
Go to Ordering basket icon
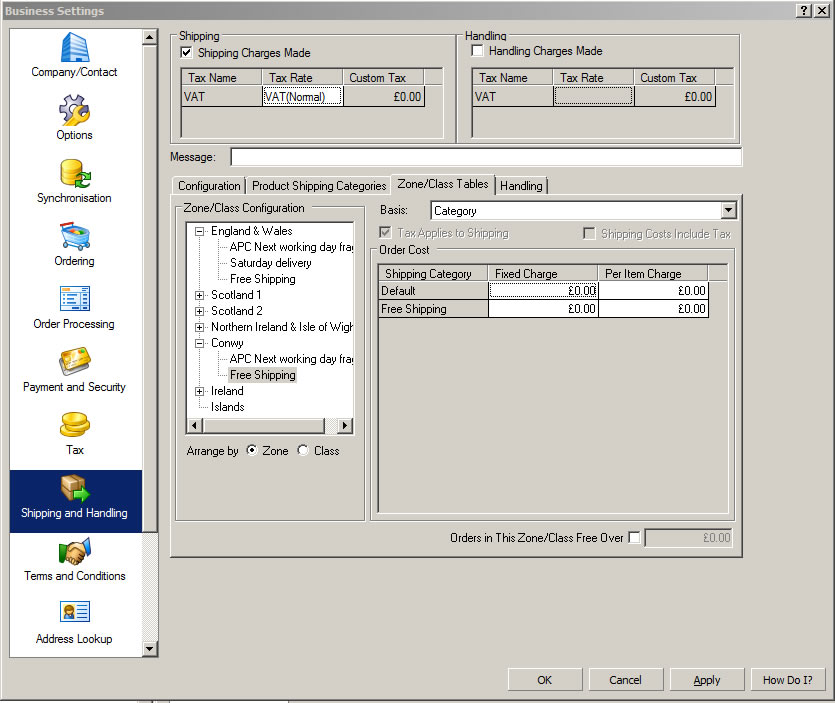click(x=74, y=237)
